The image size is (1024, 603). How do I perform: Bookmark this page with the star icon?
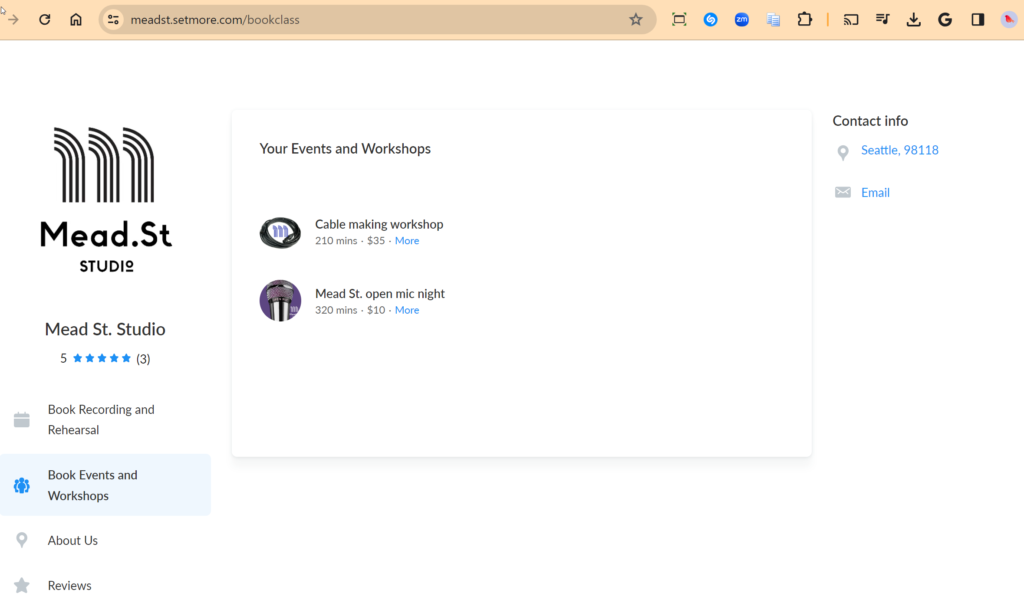pos(635,19)
